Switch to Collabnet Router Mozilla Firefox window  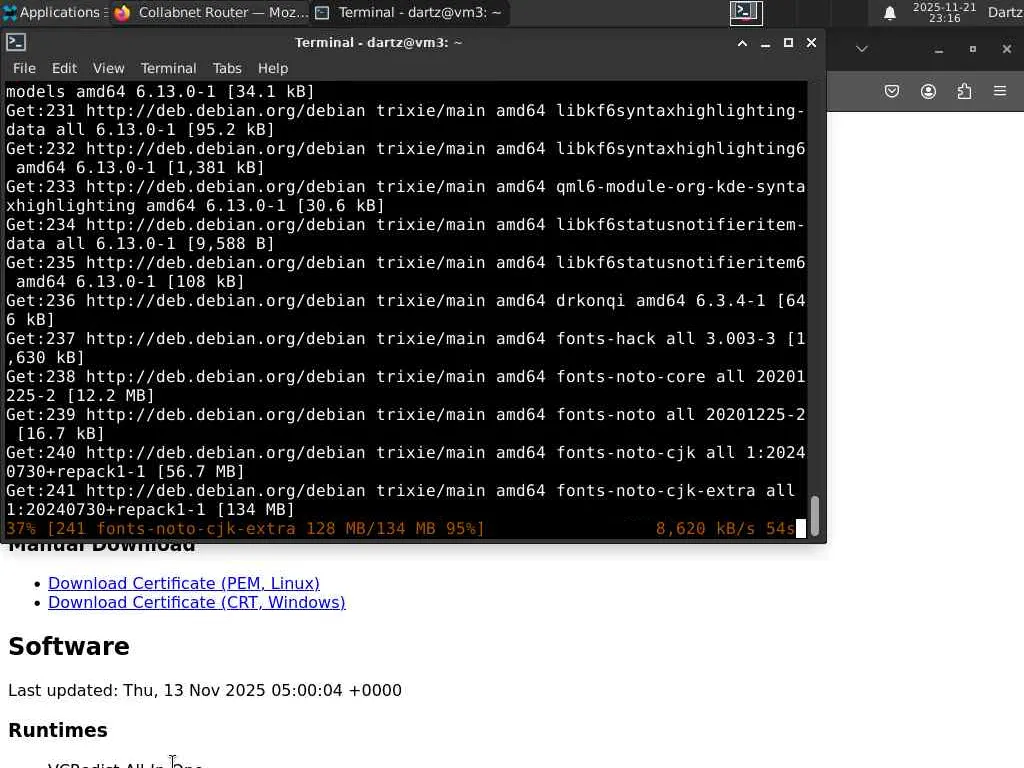[x=211, y=12]
